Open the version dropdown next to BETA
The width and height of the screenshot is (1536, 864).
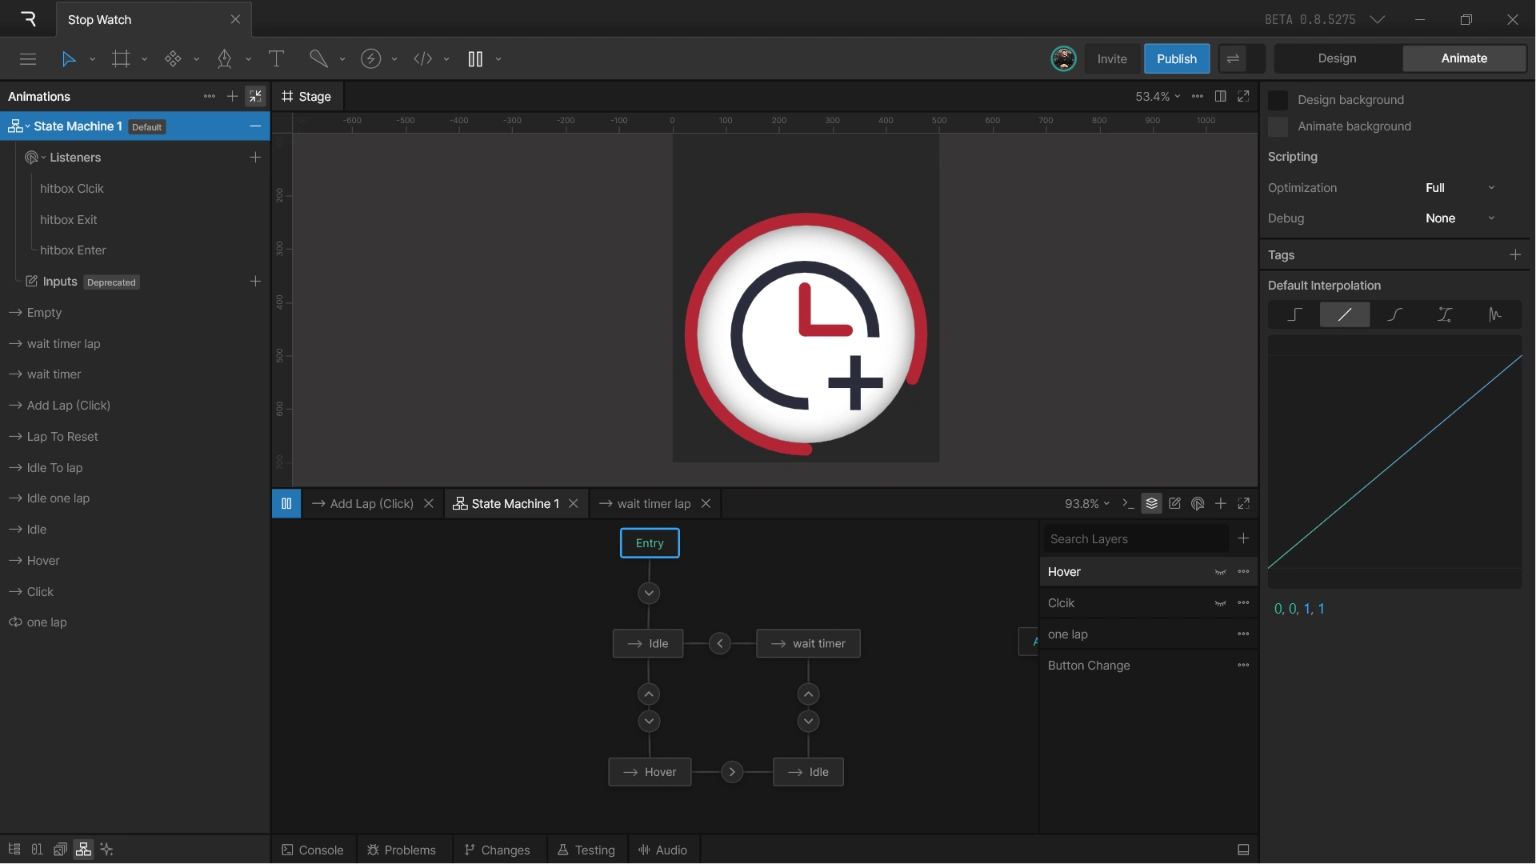1377,19
